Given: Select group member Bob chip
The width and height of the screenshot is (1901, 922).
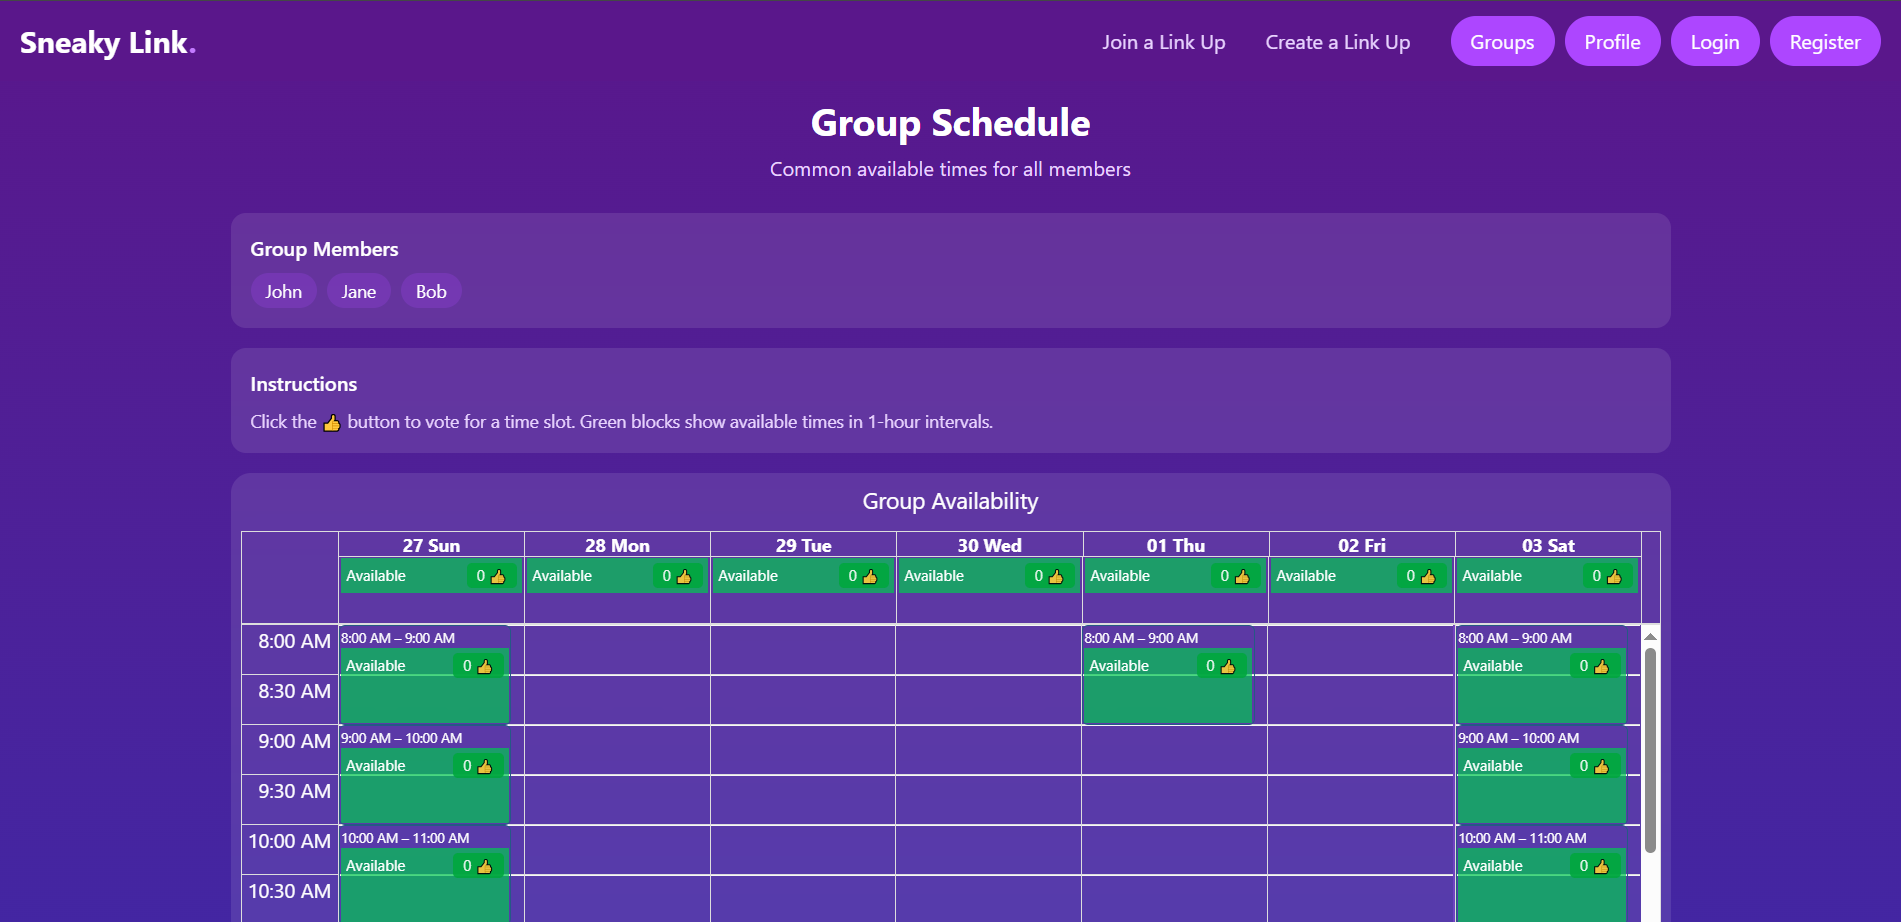Looking at the screenshot, I should (x=431, y=291).
